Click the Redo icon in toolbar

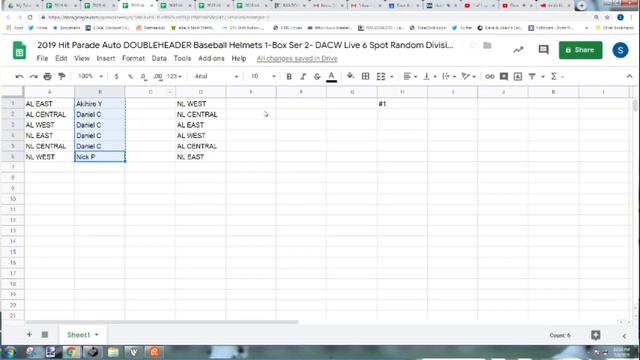point(33,76)
